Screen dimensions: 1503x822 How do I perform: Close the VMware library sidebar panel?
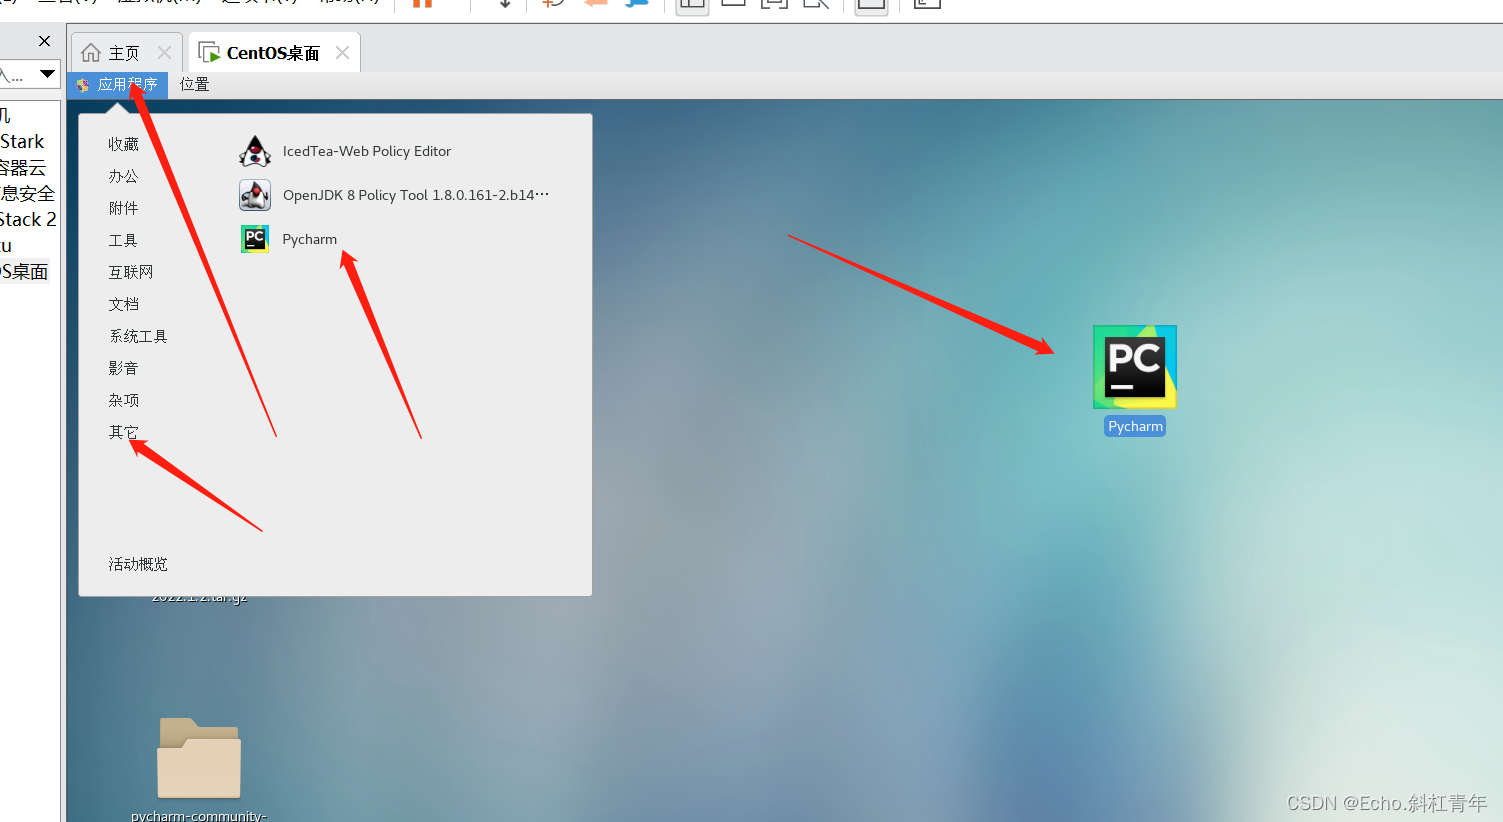[x=44, y=41]
